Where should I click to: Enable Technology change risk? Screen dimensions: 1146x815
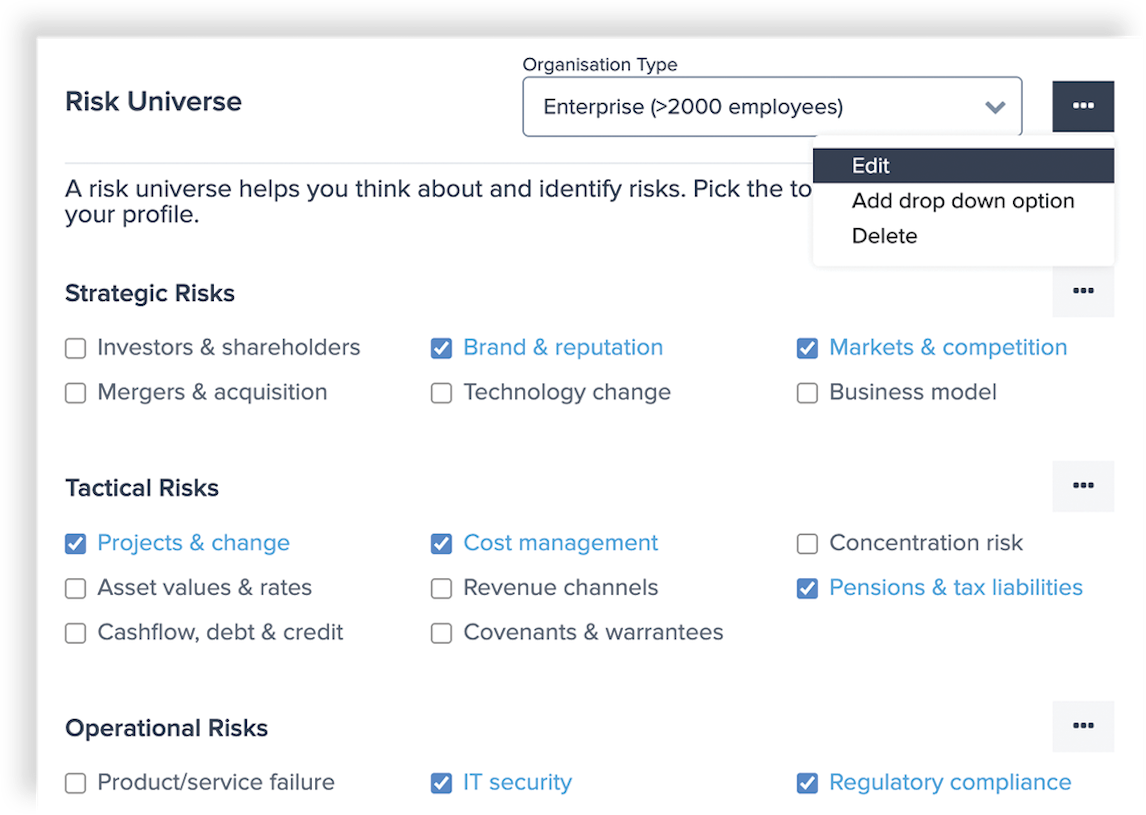(x=441, y=392)
